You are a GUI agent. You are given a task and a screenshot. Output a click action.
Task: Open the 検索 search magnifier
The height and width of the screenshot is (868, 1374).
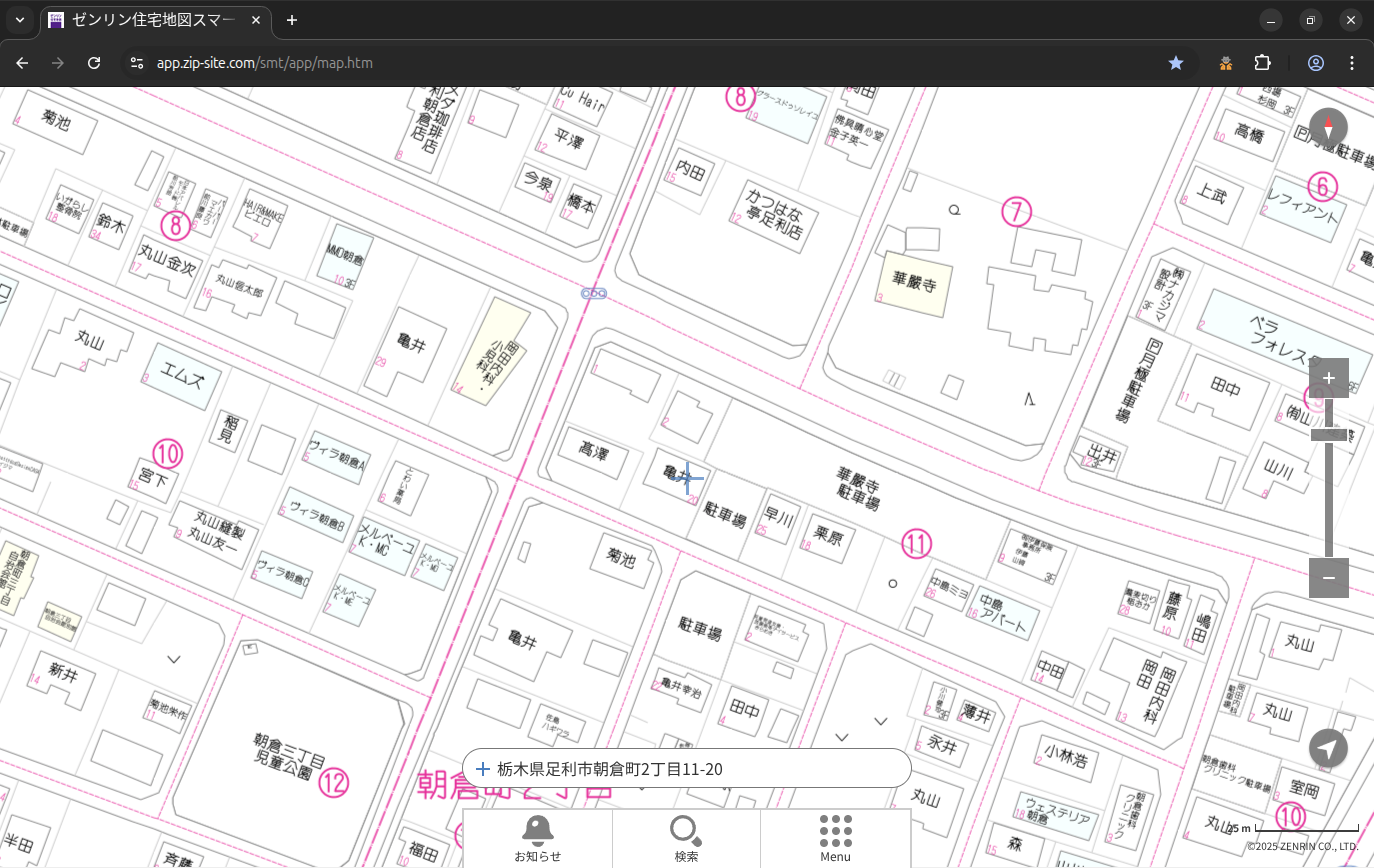pos(686,838)
